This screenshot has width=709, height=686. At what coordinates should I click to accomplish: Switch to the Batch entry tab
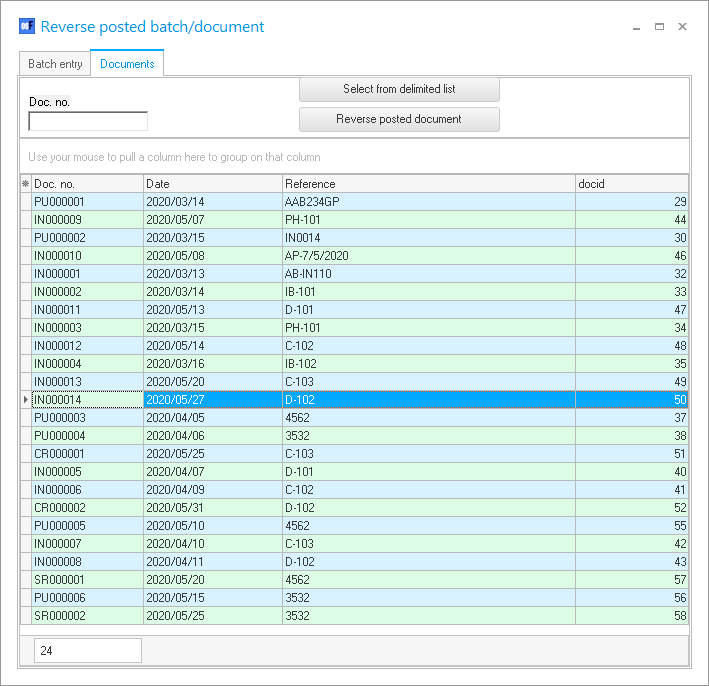(x=55, y=64)
